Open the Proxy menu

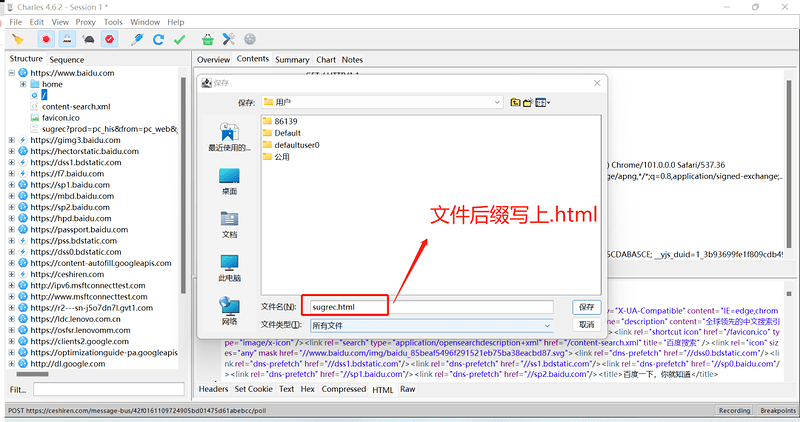pyautogui.click(x=86, y=22)
